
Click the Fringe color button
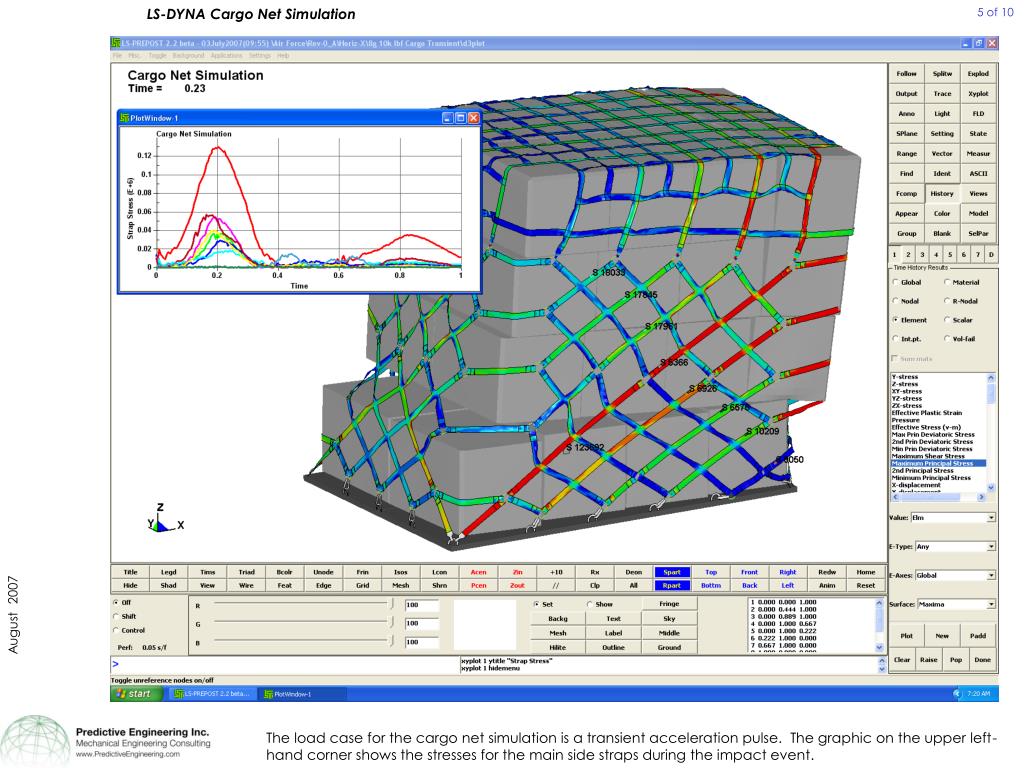point(669,604)
